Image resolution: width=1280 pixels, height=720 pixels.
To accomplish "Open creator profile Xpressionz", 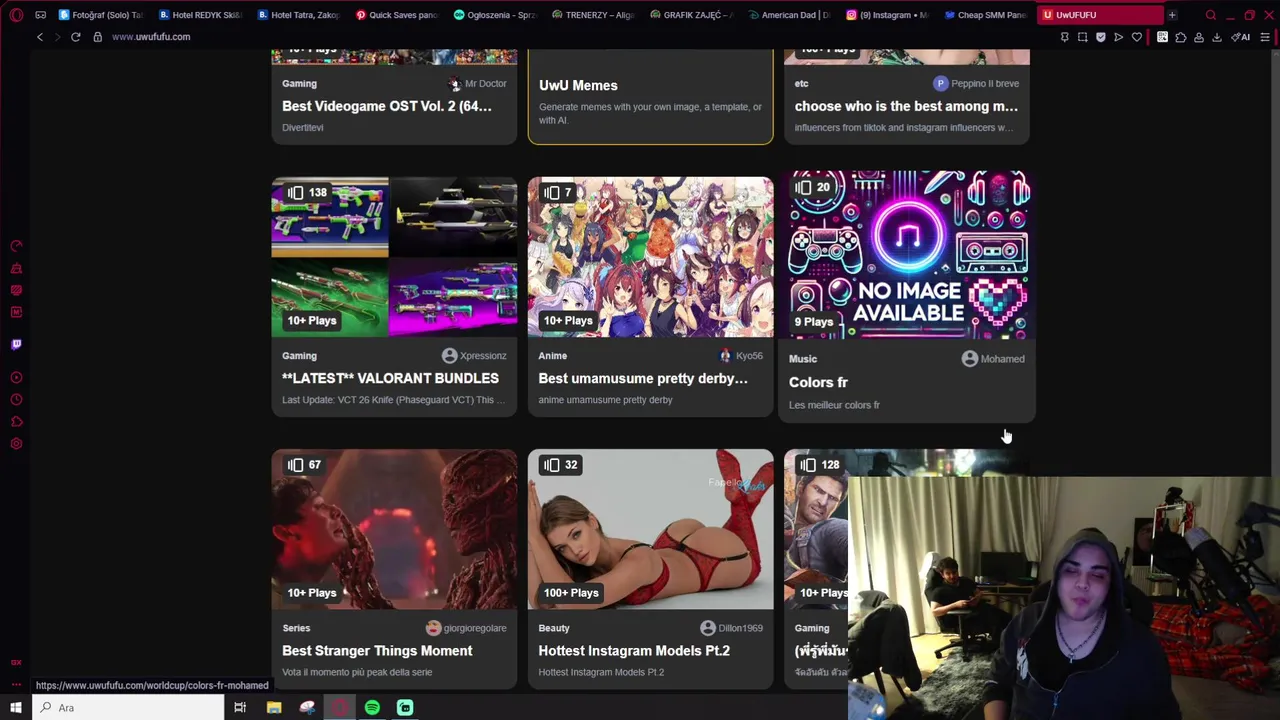I will (474, 356).
